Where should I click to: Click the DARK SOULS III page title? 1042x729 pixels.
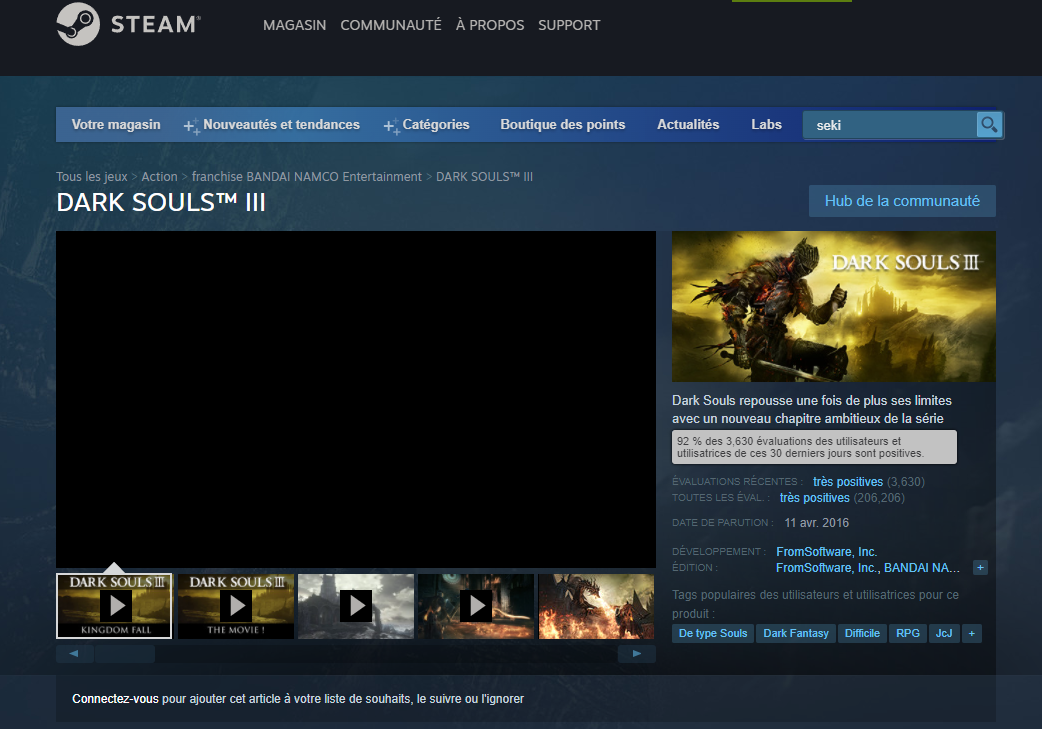point(161,203)
